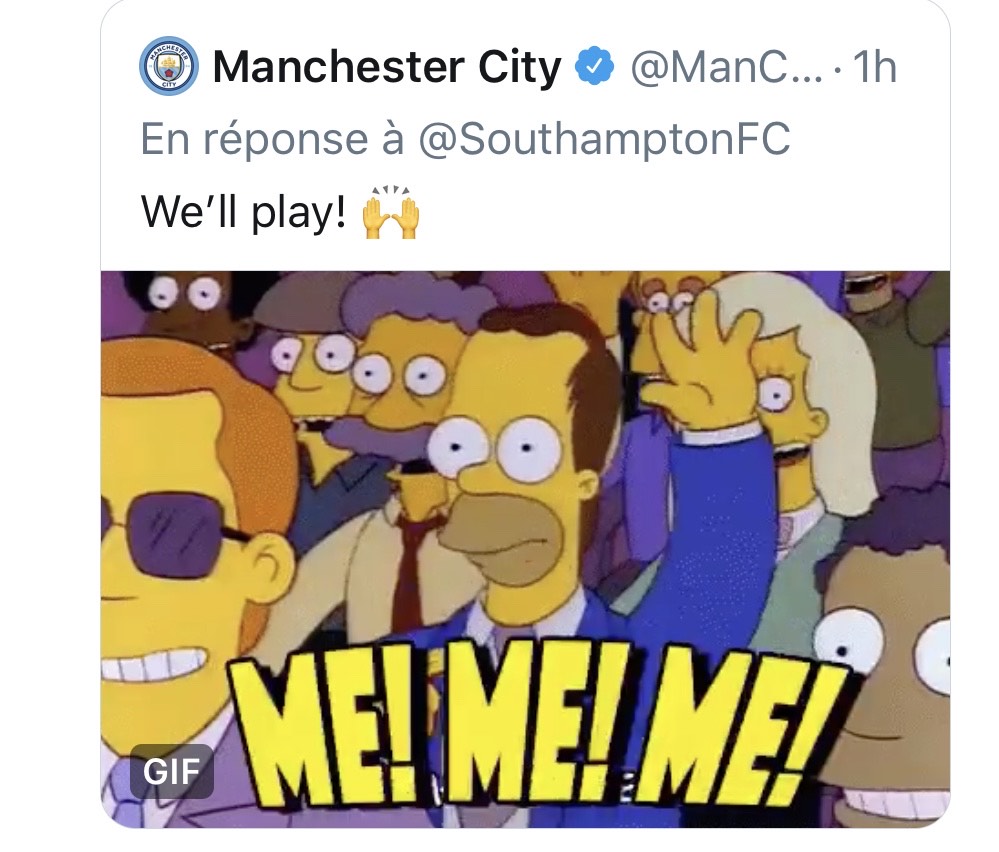Click the blue verified badge
The width and height of the screenshot is (999, 852).
point(595,68)
